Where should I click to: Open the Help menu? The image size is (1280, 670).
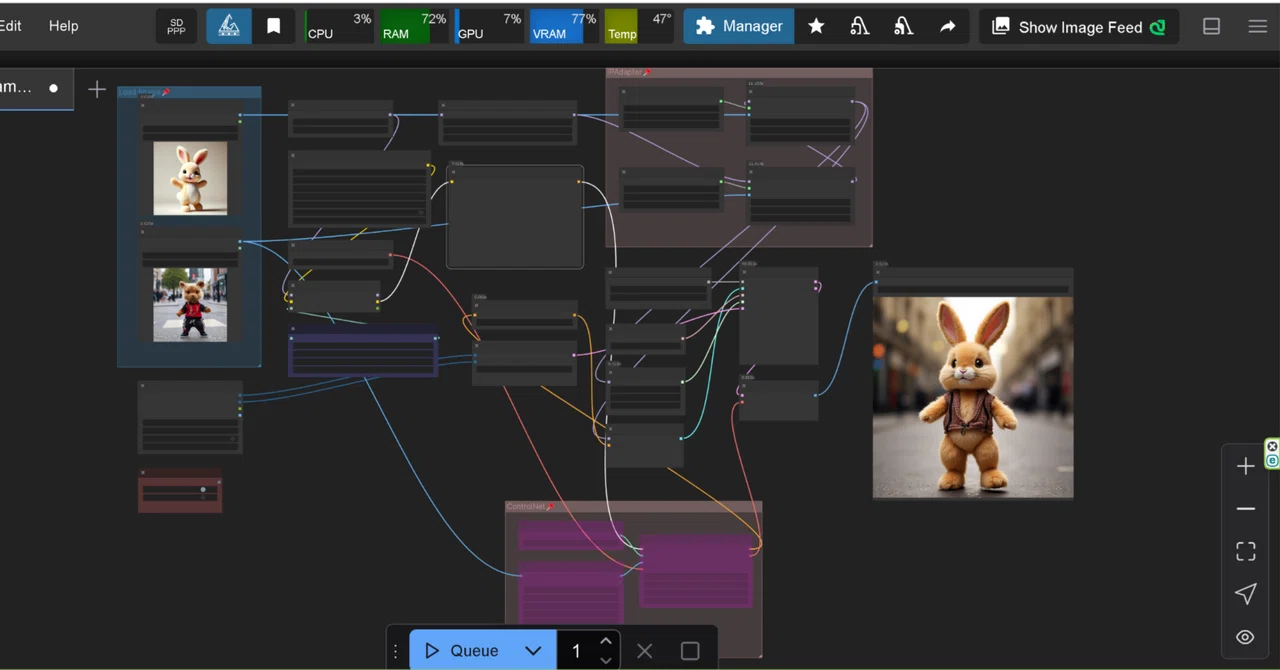coord(63,26)
